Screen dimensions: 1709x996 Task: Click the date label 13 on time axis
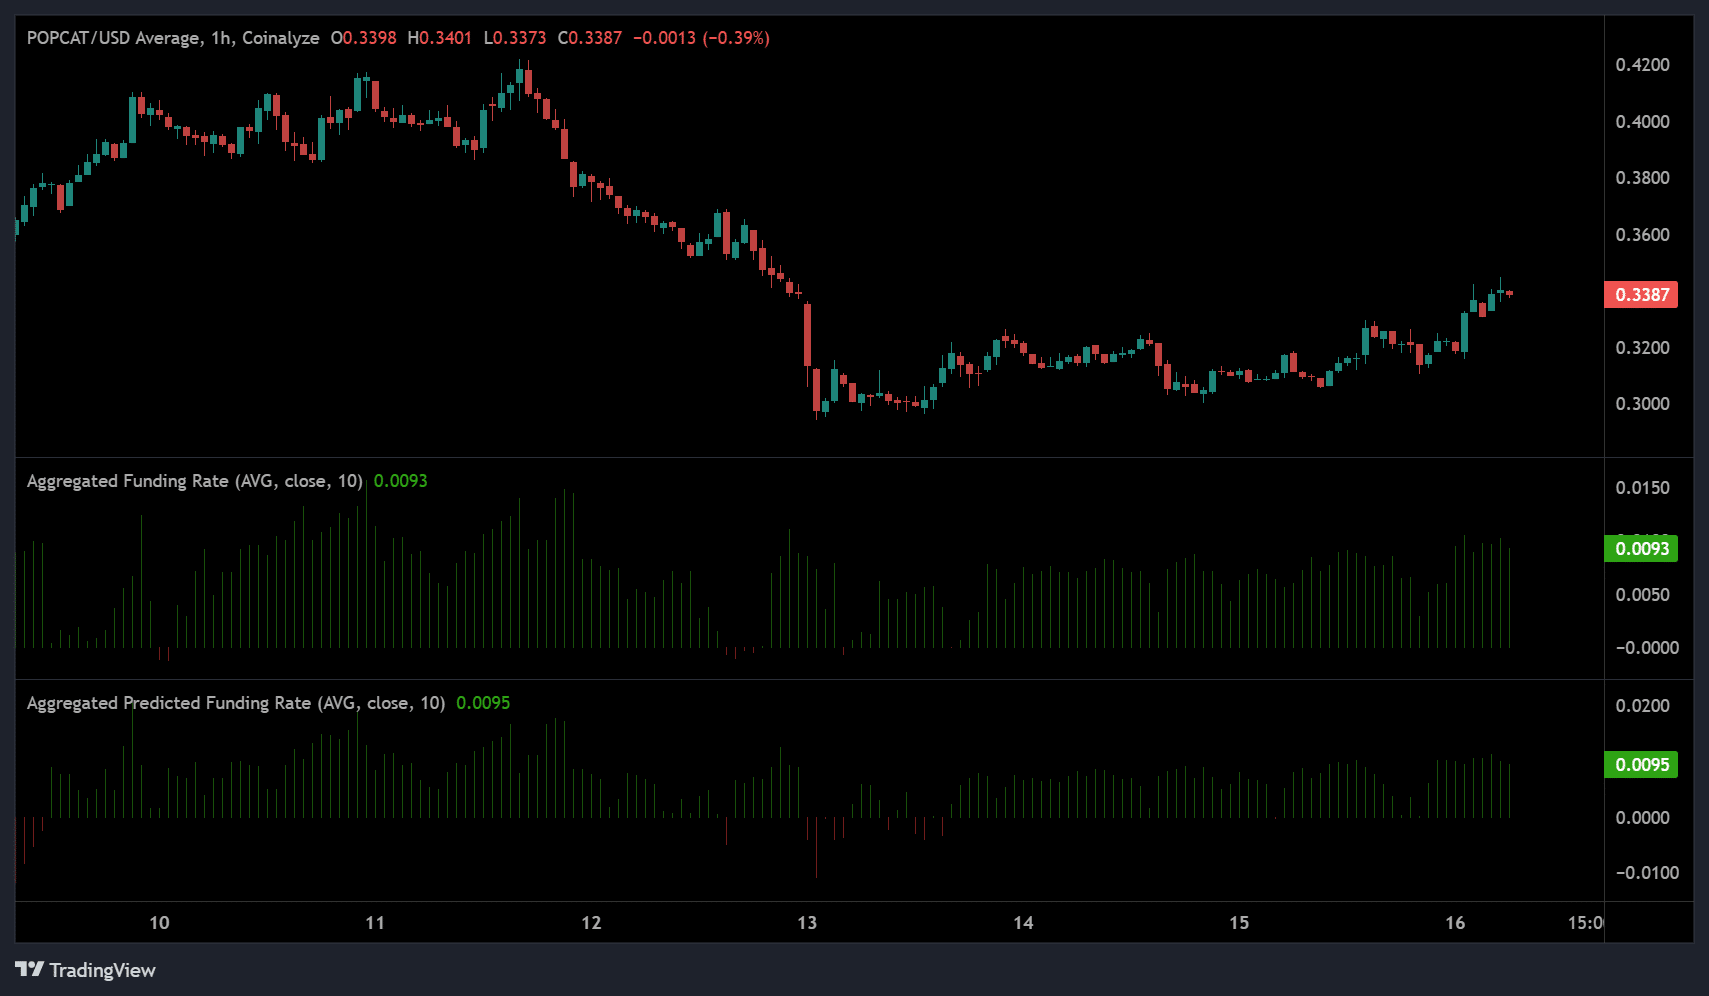click(x=807, y=923)
